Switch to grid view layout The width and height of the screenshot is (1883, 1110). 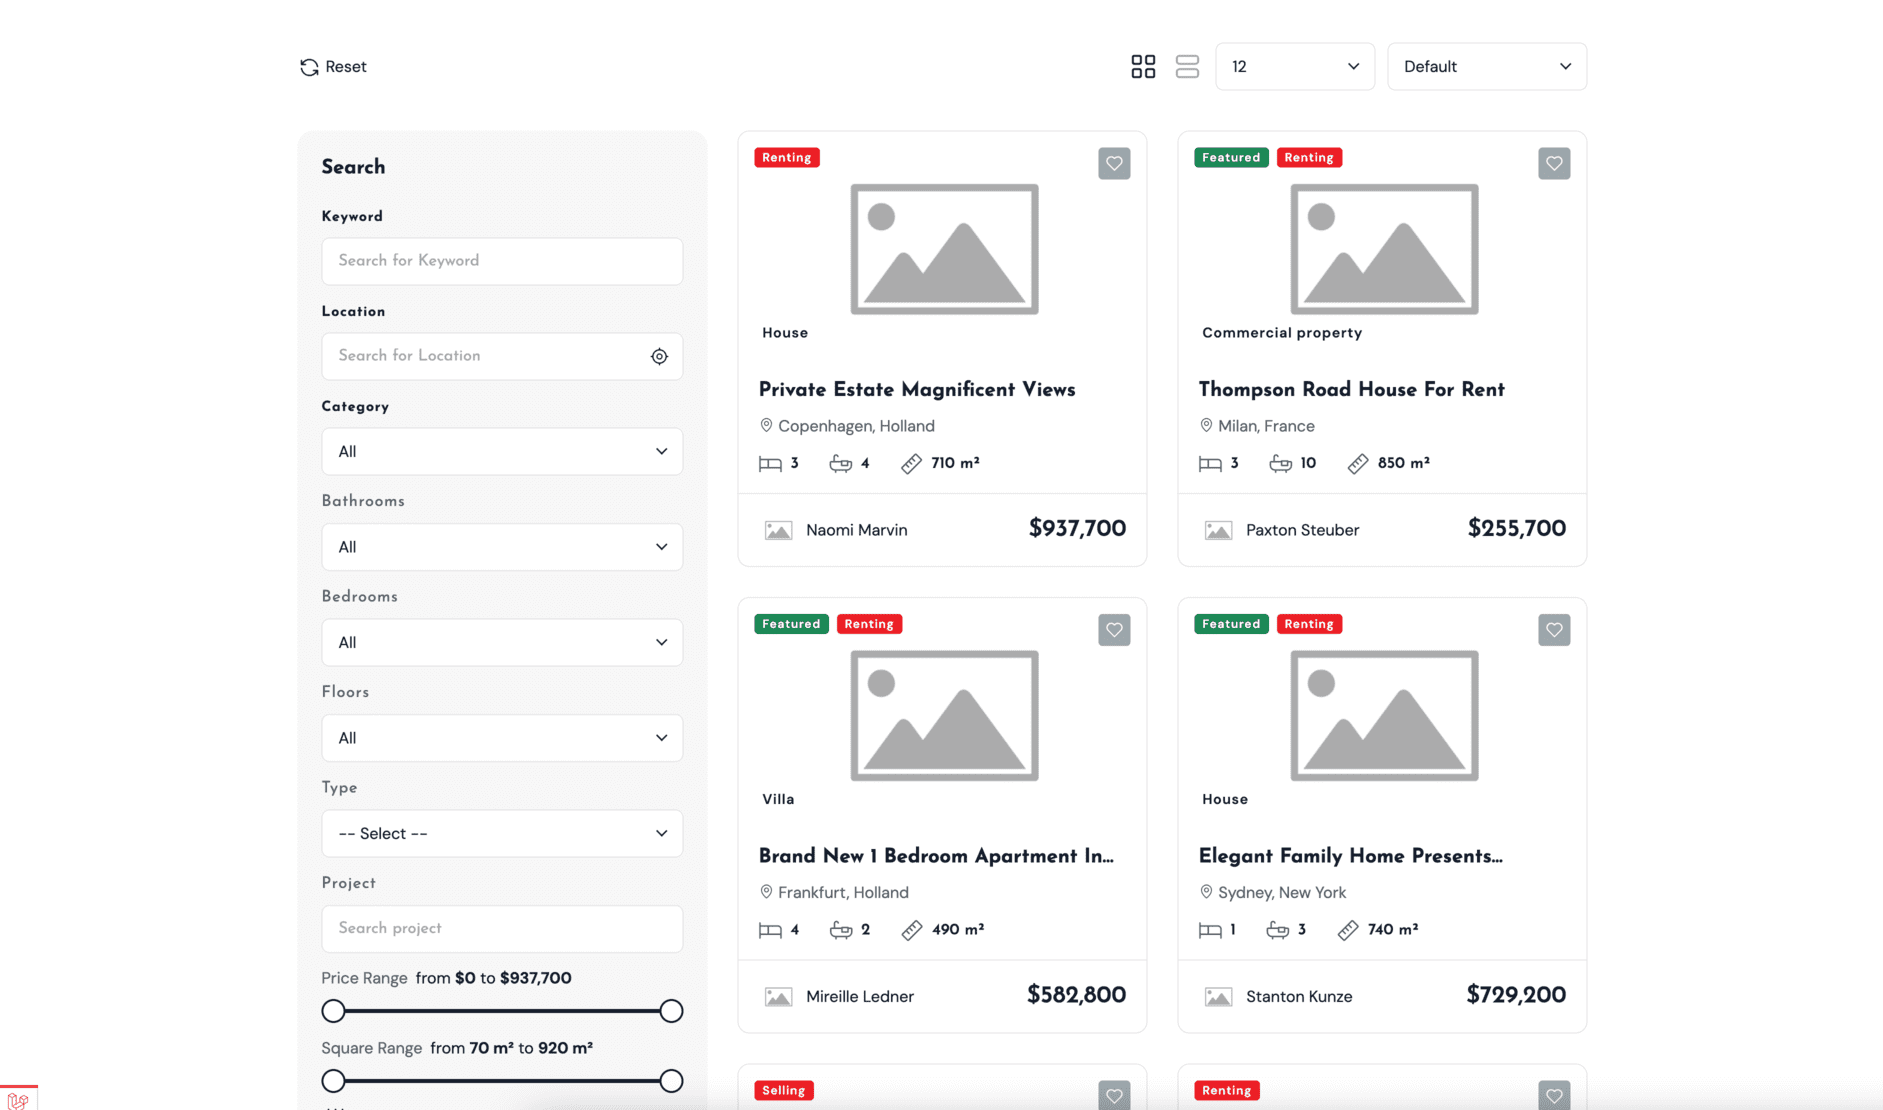point(1143,67)
